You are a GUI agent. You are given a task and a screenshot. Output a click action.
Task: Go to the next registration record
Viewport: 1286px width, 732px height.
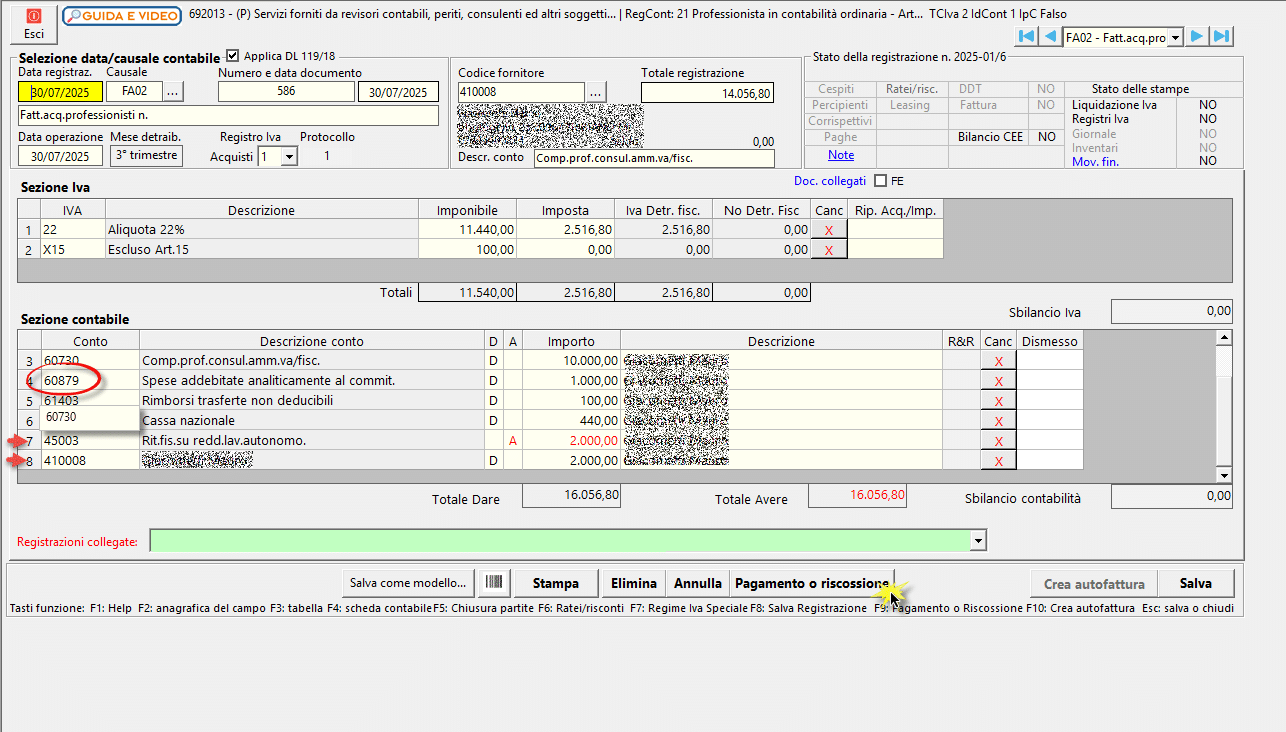pyautogui.click(x=1197, y=37)
